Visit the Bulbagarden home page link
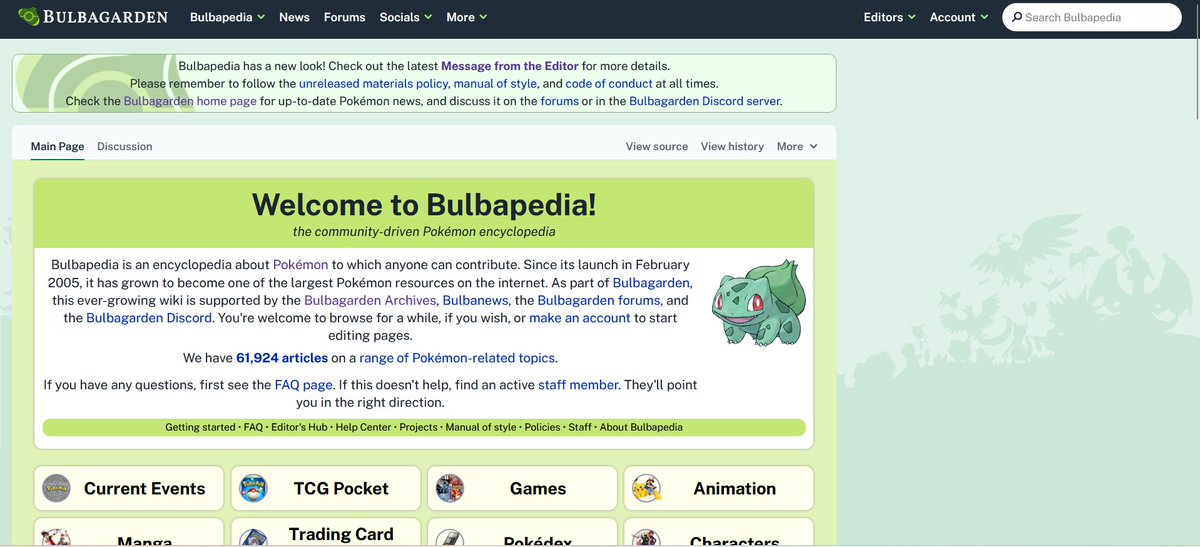The image size is (1200, 547). 190,101
